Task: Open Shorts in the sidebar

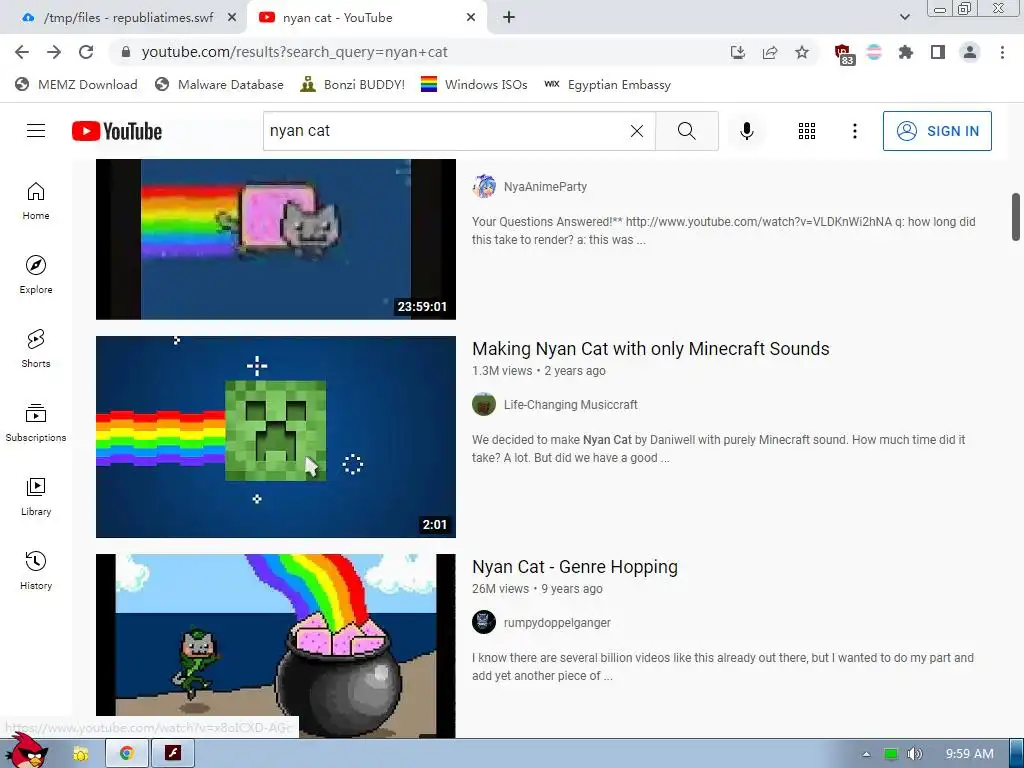Action: (x=36, y=349)
